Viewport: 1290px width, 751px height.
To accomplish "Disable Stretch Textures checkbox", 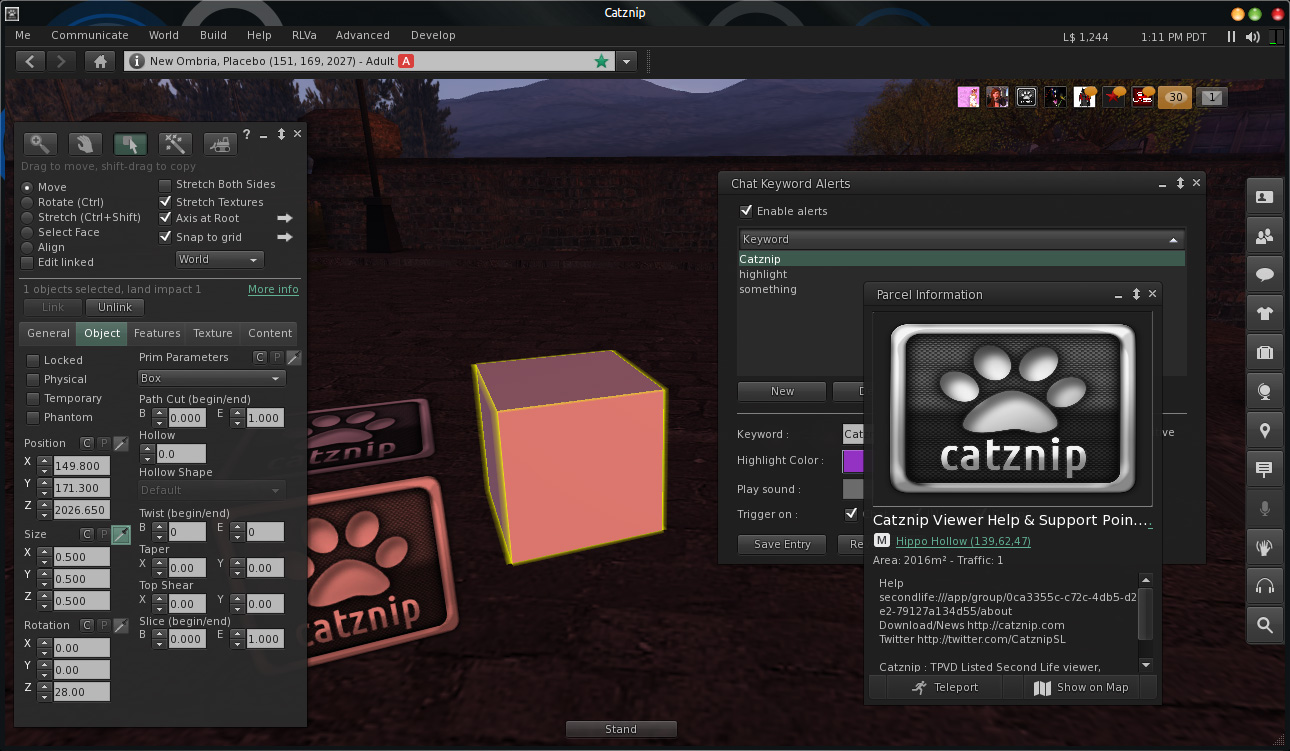I will [x=166, y=202].
